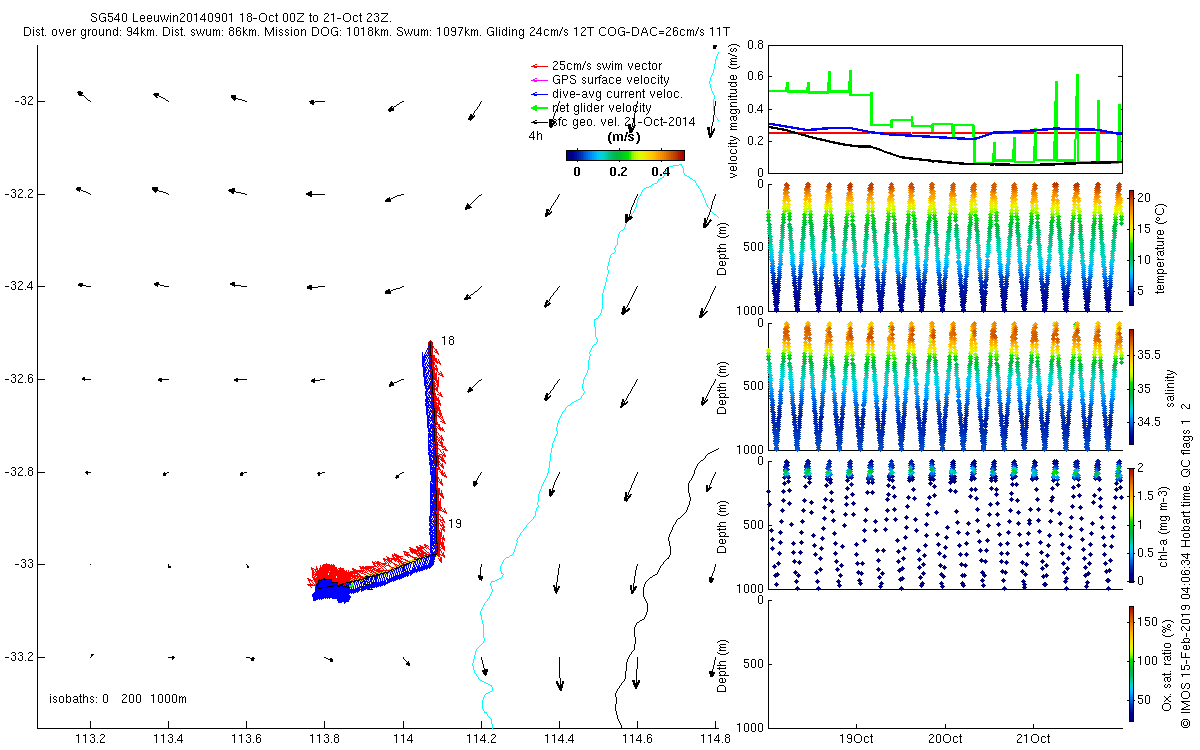
Task: Select the 'dive-avg current veloc.' legend label
Action: point(617,94)
